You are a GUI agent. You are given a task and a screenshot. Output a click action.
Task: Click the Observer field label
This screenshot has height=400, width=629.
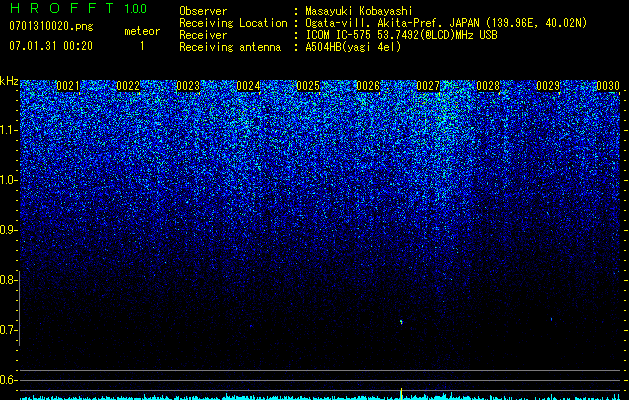point(203,11)
